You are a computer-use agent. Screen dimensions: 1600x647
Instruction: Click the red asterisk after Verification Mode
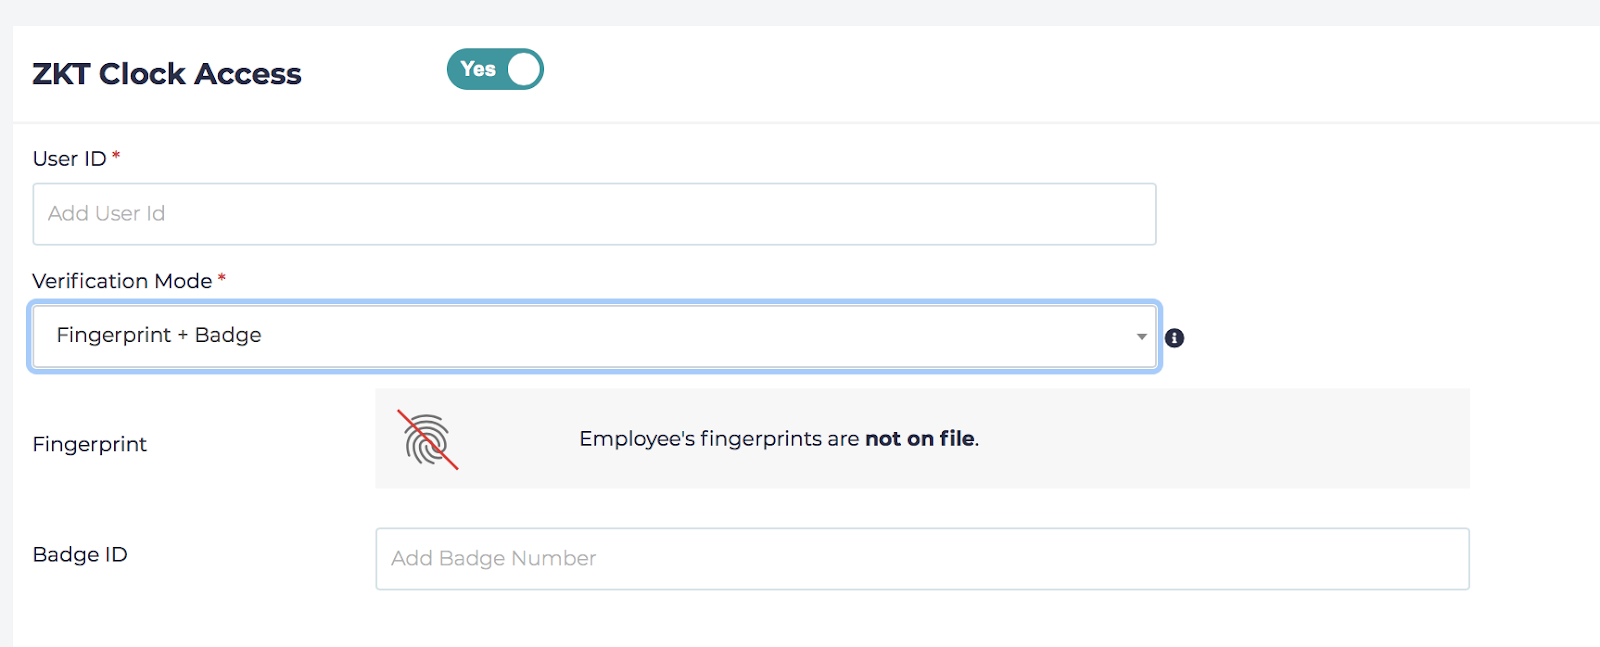pyautogui.click(x=222, y=278)
